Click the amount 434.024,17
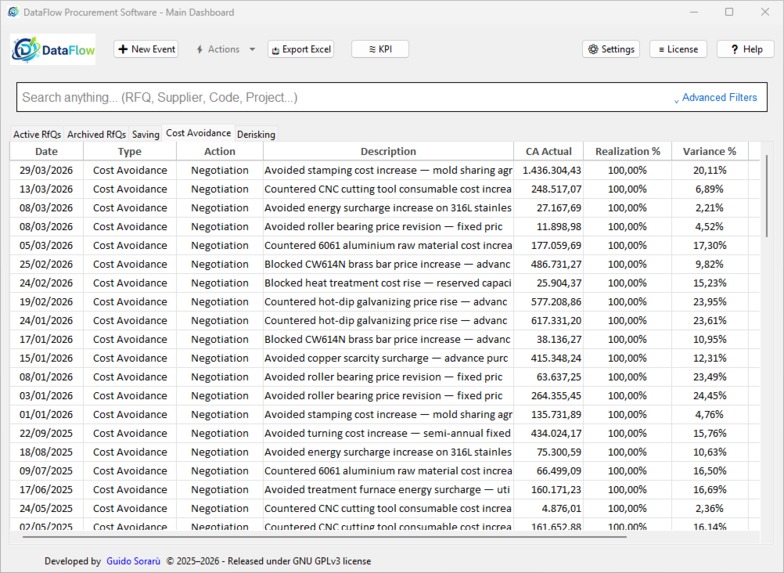 tap(556, 434)
